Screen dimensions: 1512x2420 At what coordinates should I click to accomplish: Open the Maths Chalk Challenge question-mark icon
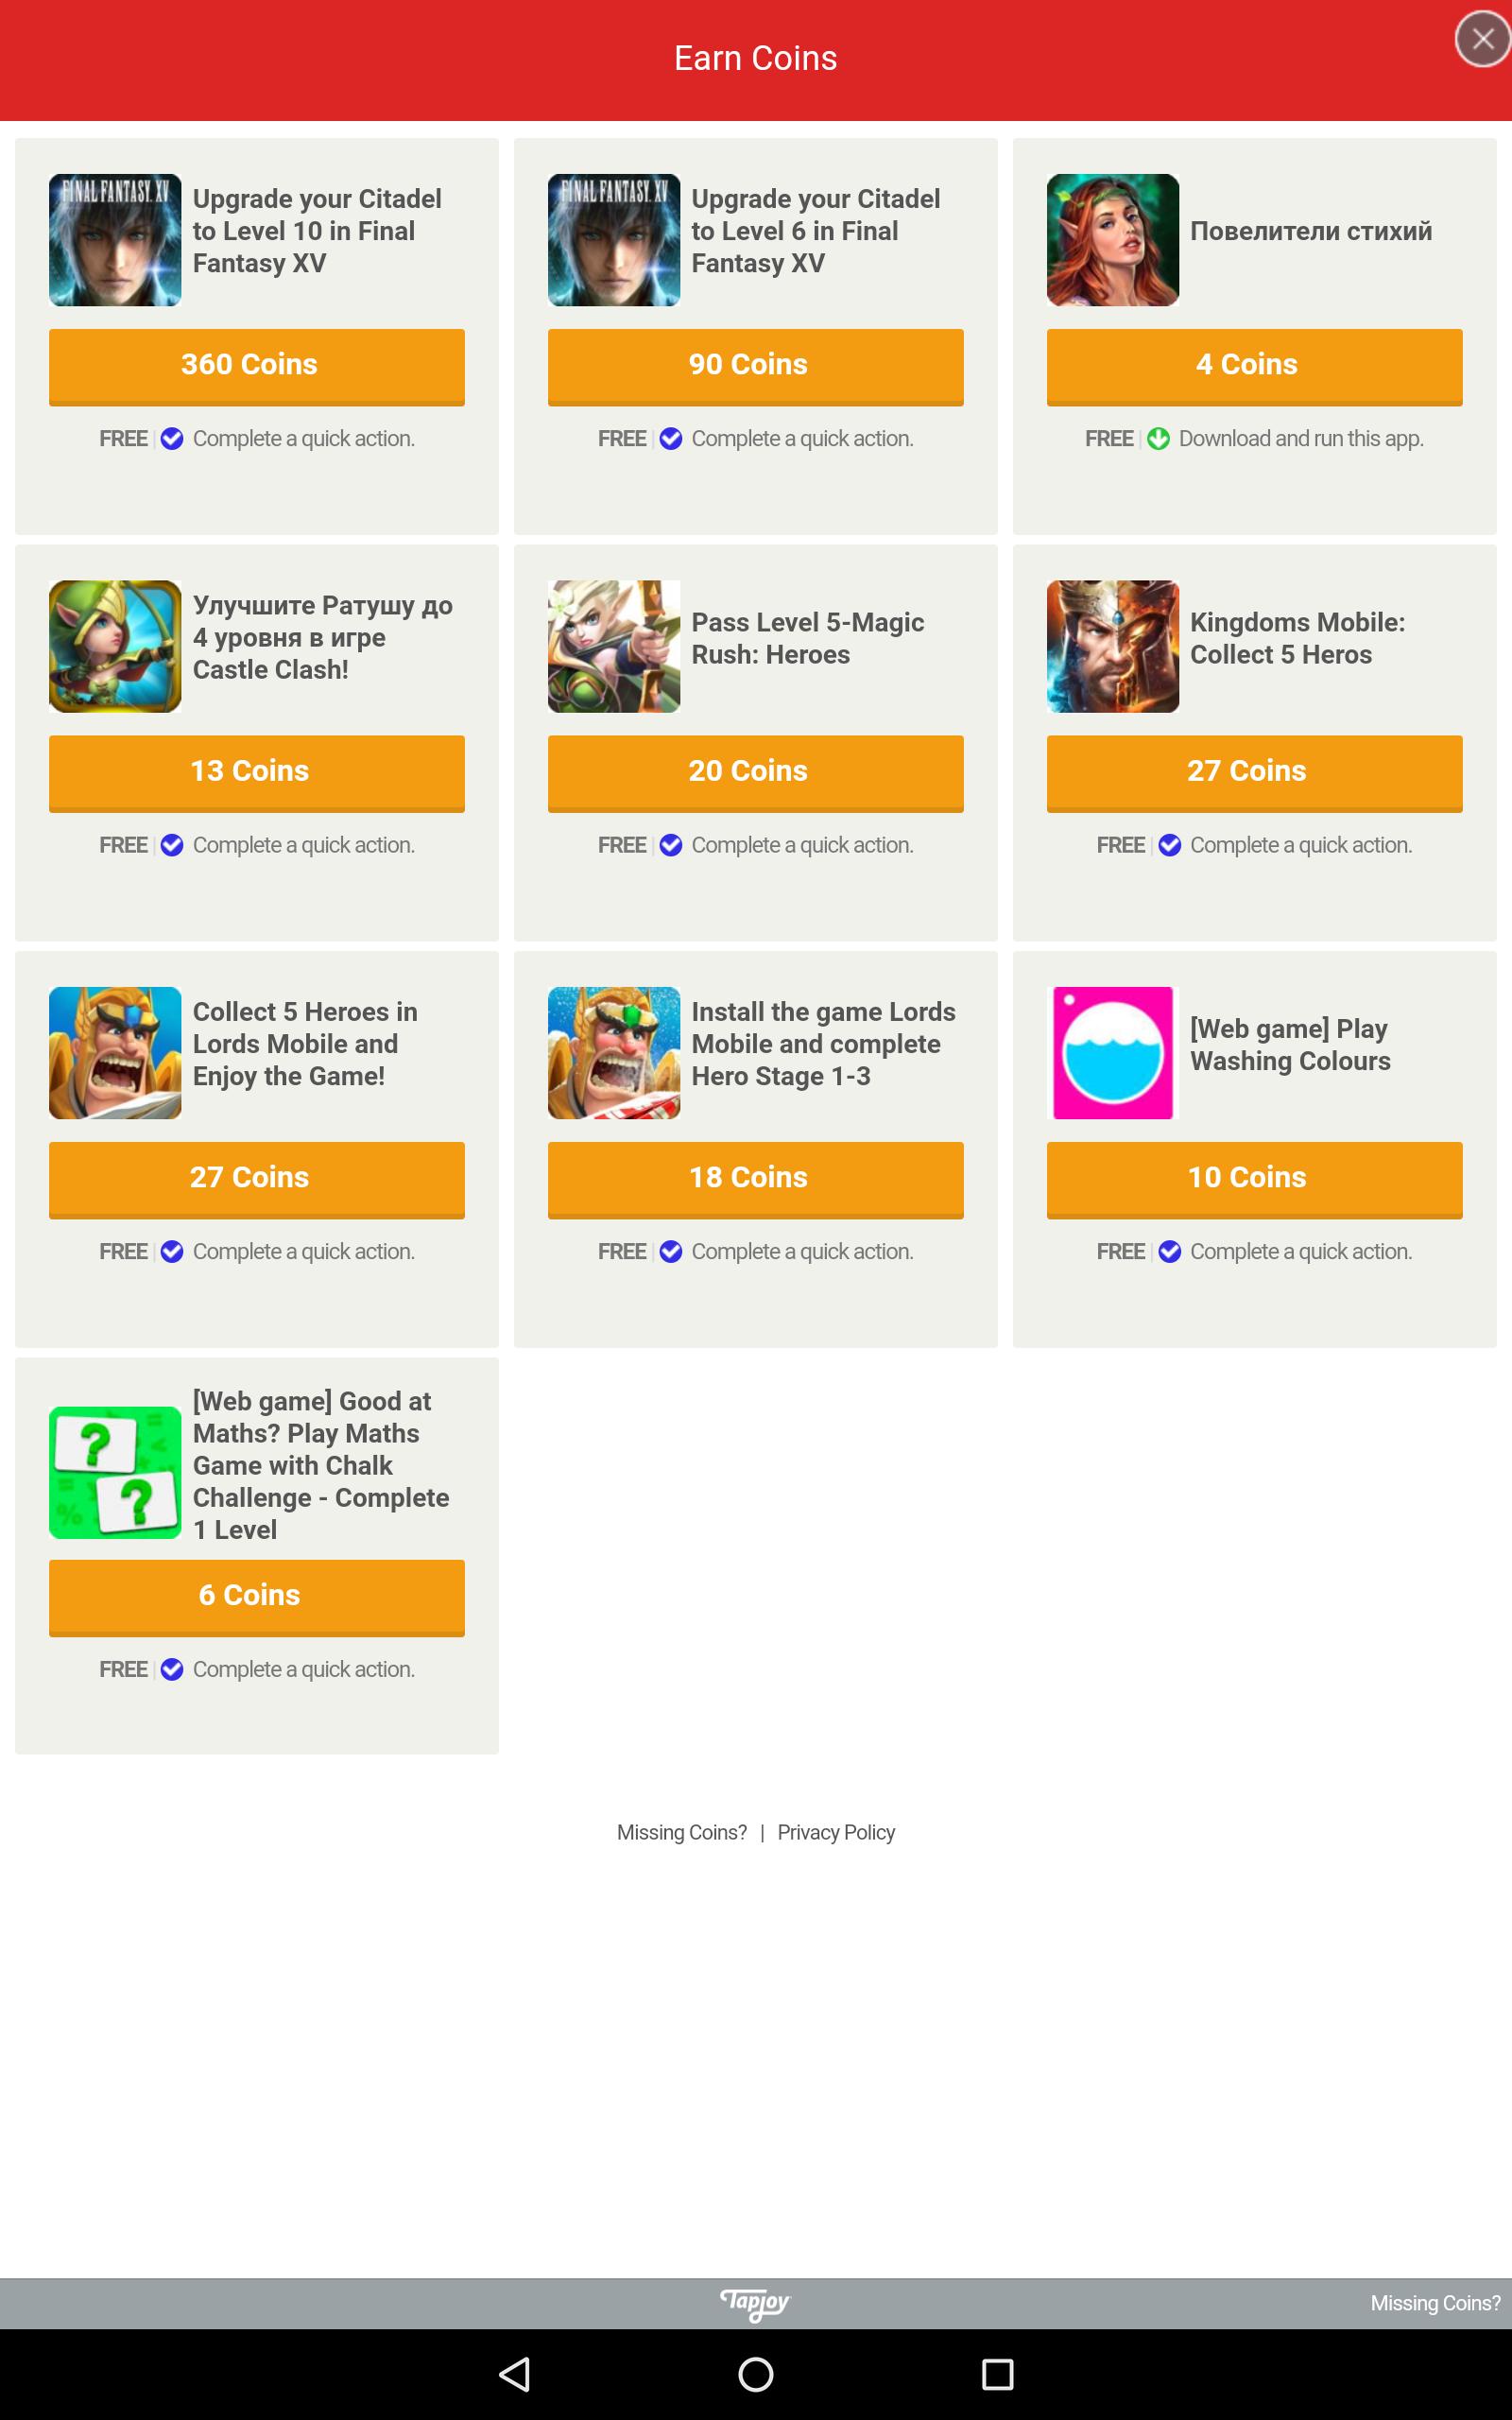tap(115, 1472)
